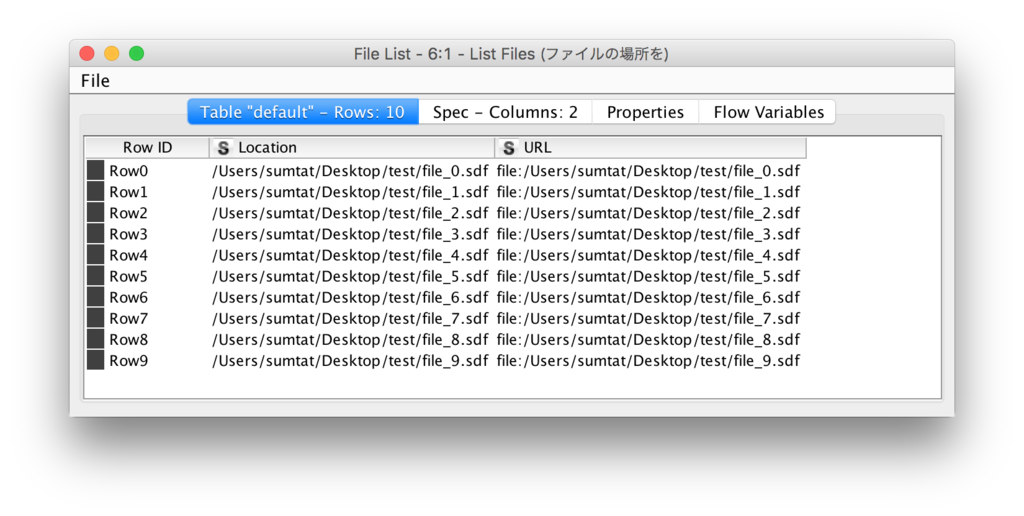The height and width of the screenshot is (516, 1024).
Task: Click the color square of Row2
Action: 95,212
